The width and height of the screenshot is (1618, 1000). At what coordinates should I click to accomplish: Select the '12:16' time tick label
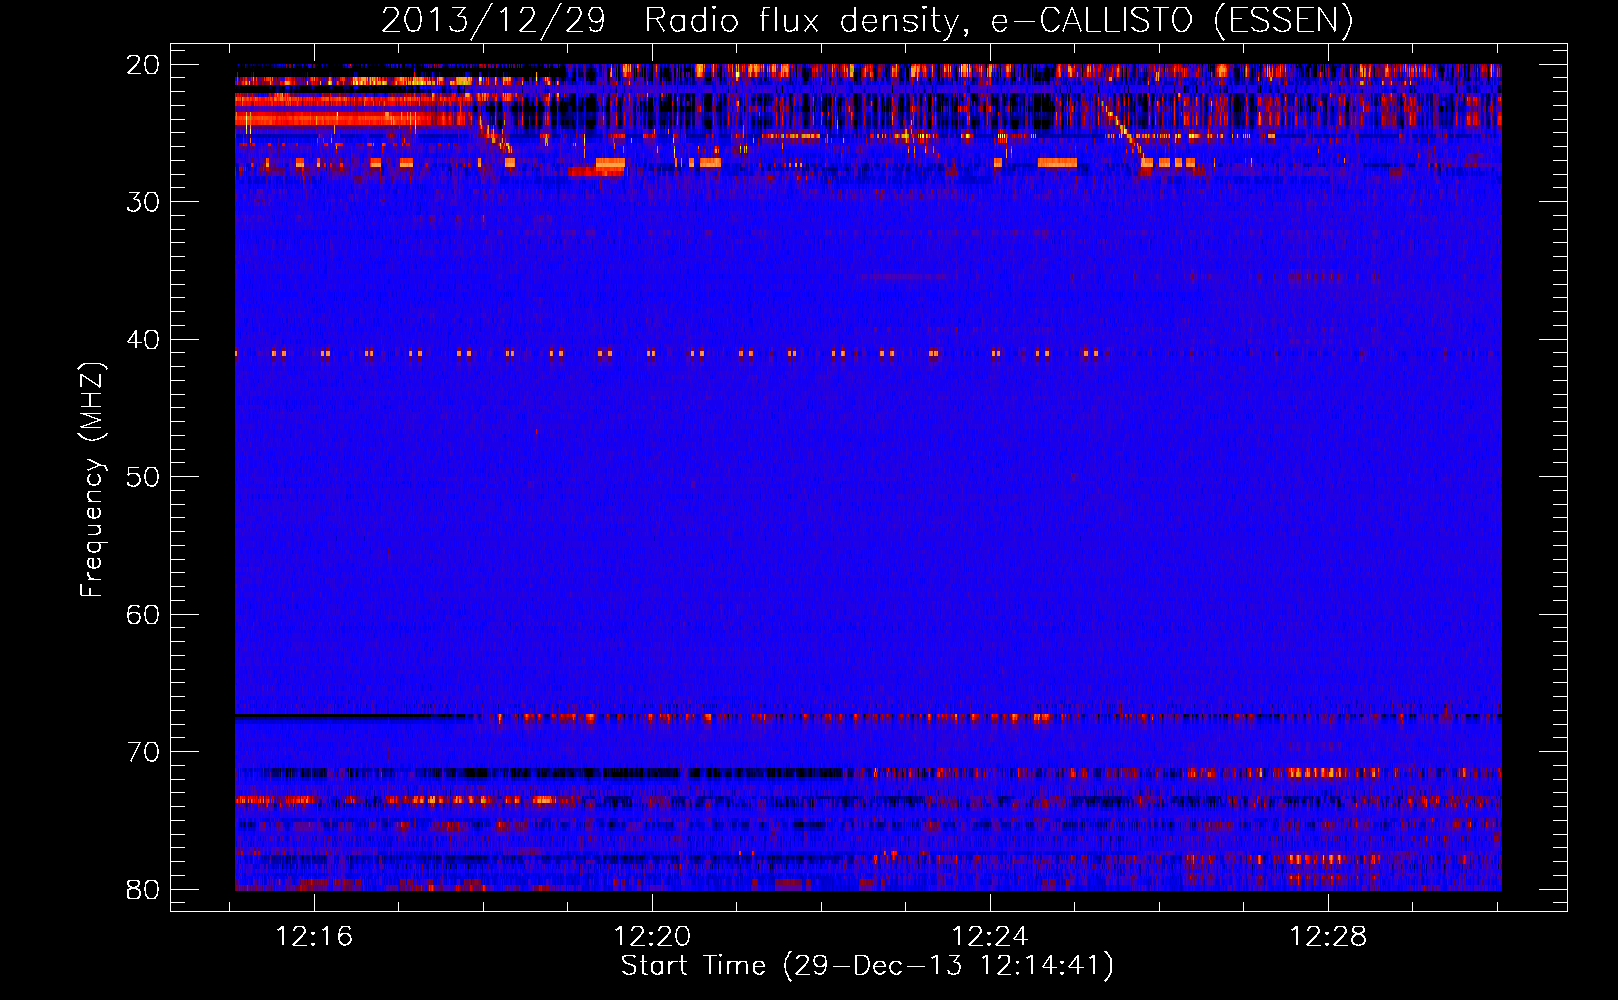[x=315, y=937]
